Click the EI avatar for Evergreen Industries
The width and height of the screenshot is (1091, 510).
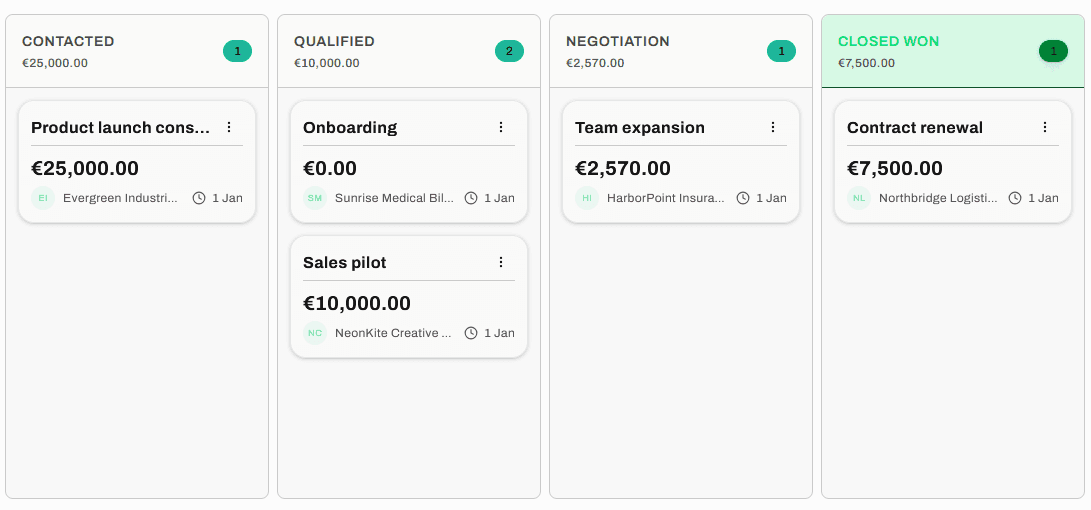[x=43, y=198]
